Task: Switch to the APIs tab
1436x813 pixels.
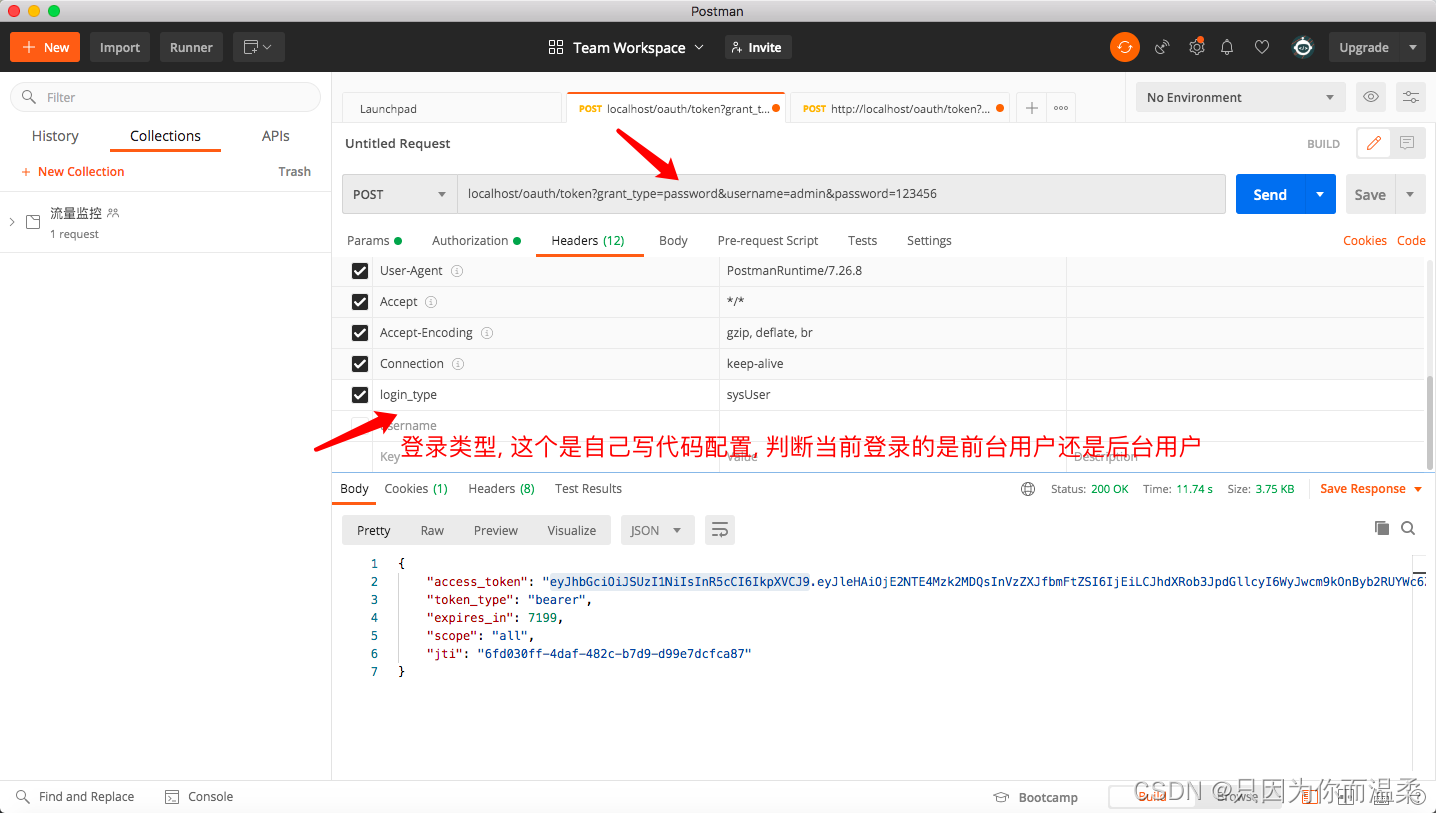Action: click(x=276, y=136)
